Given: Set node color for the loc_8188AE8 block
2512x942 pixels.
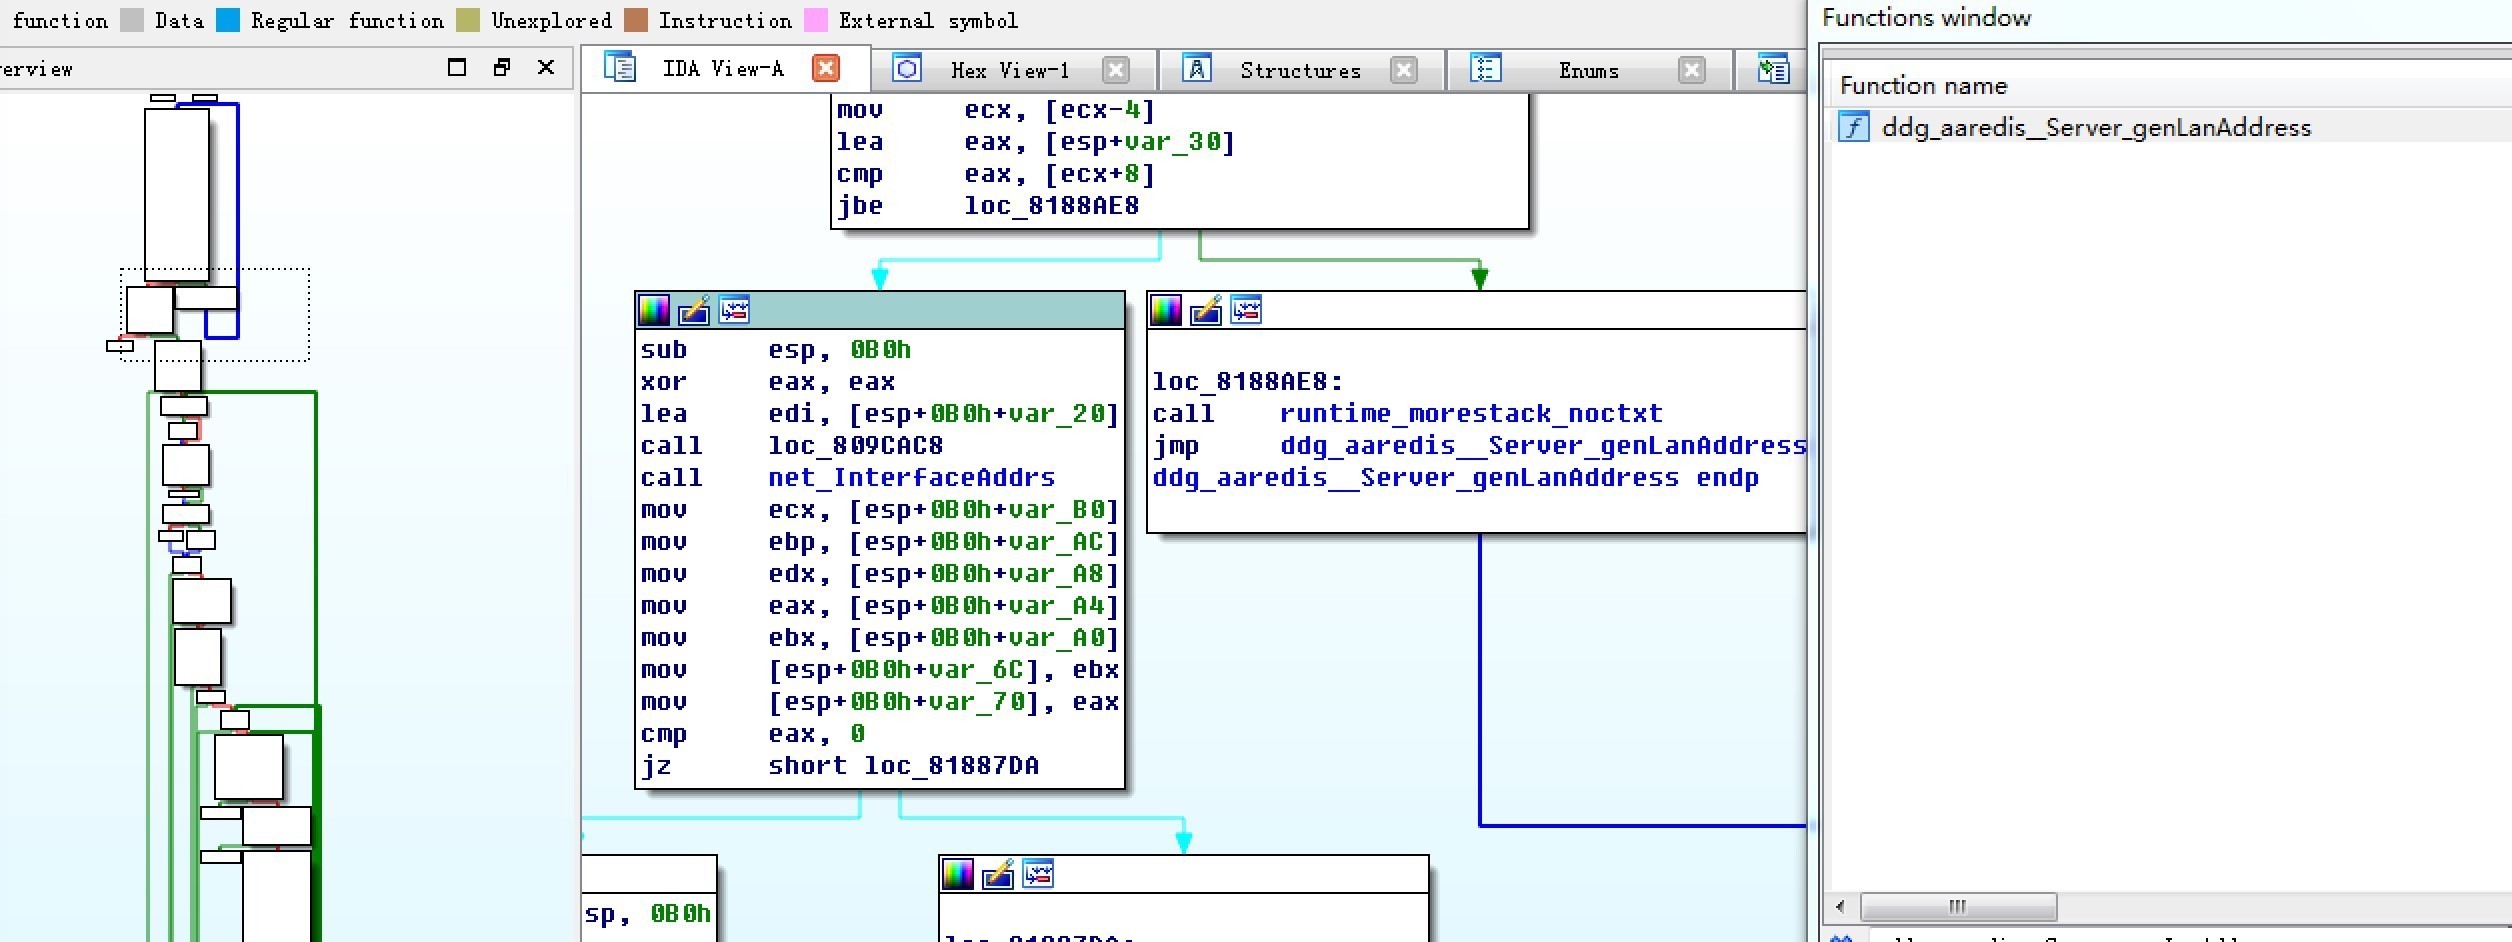Looking at the screenshot, I should [1166, 311].
